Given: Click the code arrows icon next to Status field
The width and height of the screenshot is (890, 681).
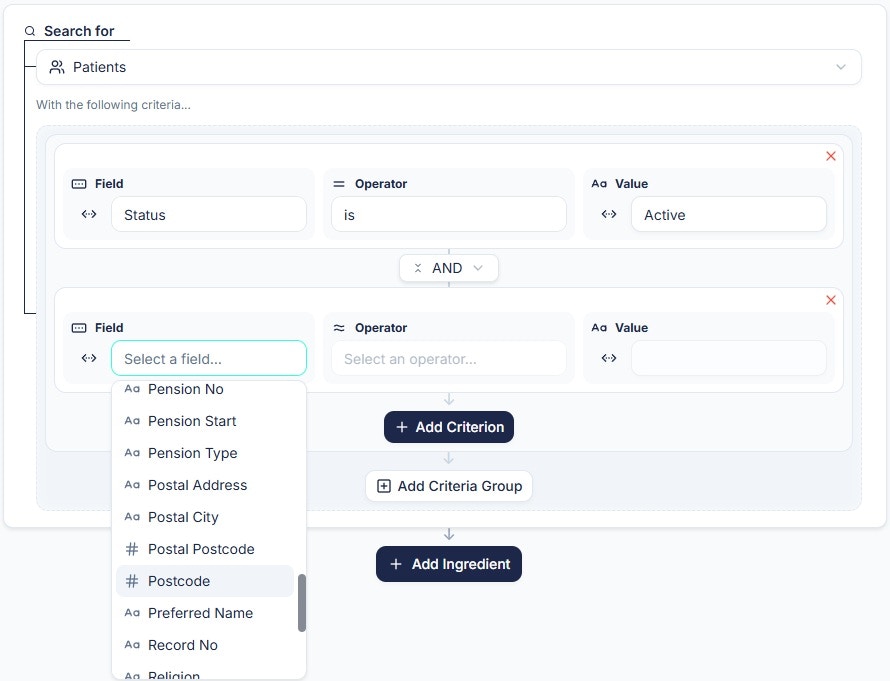Looking at the screenshot, I should tap(89, 214).
